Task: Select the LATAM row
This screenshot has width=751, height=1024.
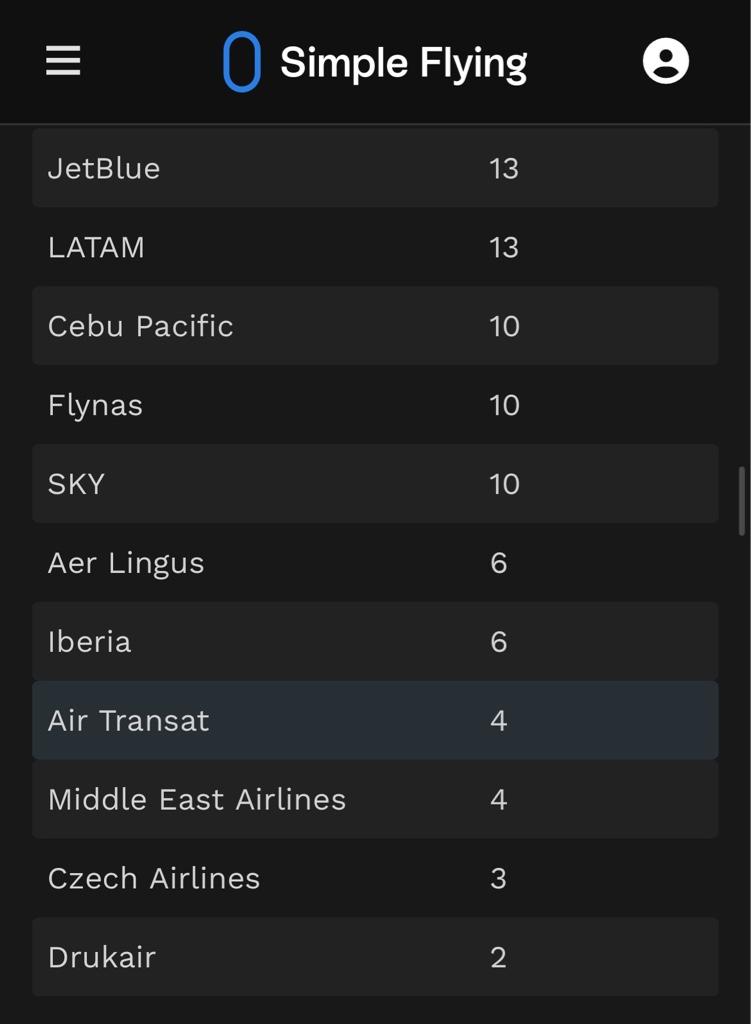Action: [x=376, y=247]
